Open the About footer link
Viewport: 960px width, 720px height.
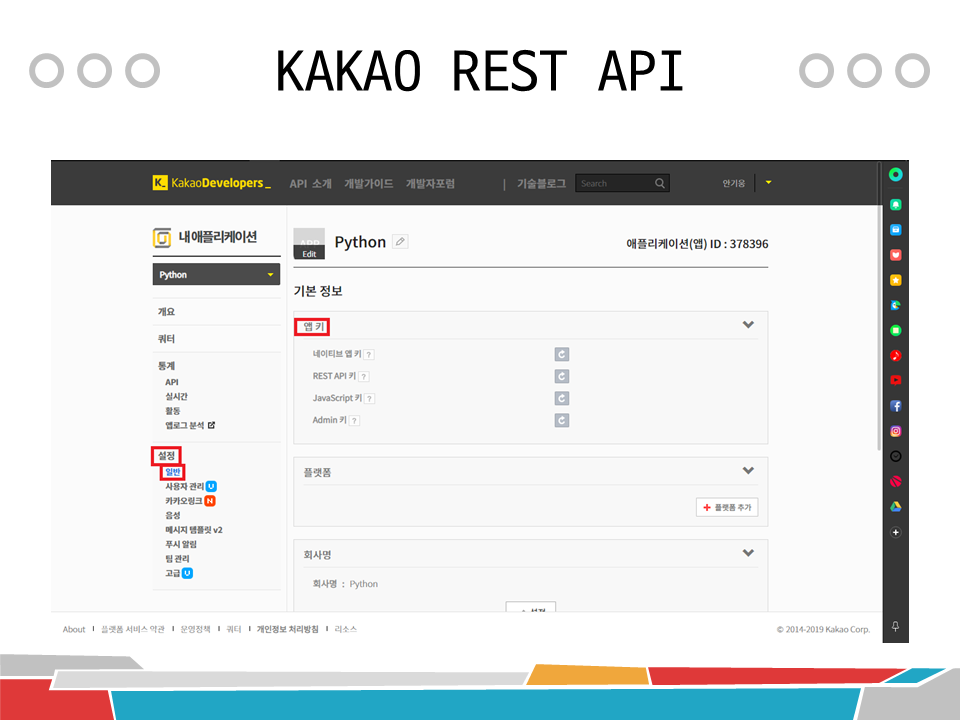tap(74, 629)
